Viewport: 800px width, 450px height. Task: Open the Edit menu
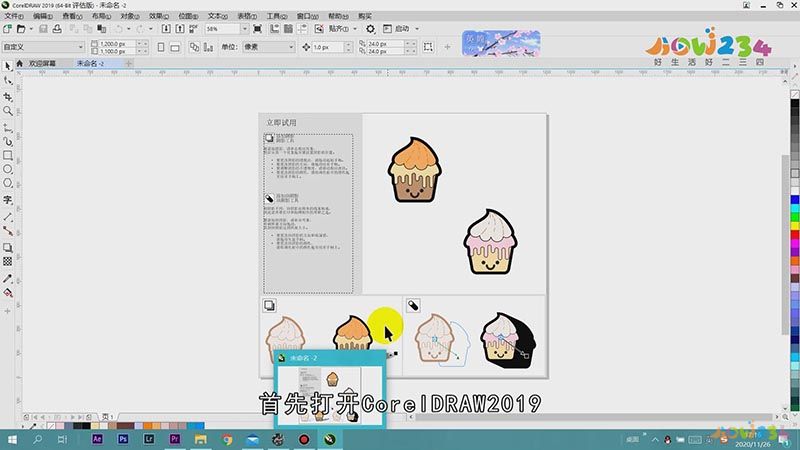coord(43,16)
